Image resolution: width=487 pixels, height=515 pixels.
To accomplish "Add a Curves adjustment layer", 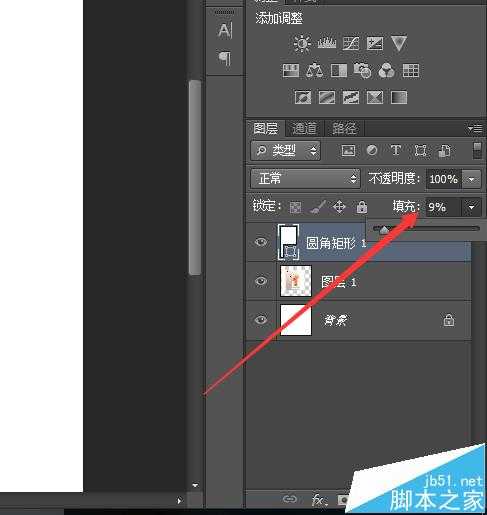I will coord(351,43).
